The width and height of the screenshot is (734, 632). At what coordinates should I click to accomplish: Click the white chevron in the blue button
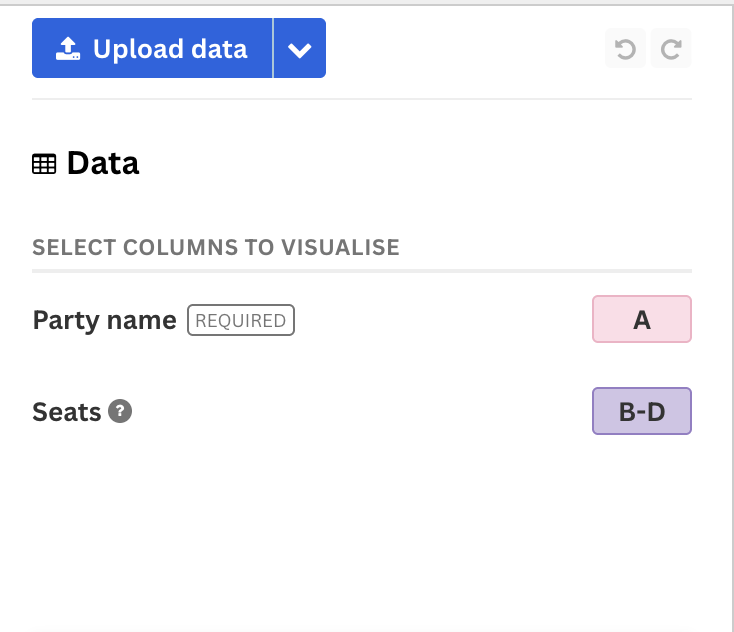pyautogui.click(x=300, y=50)
